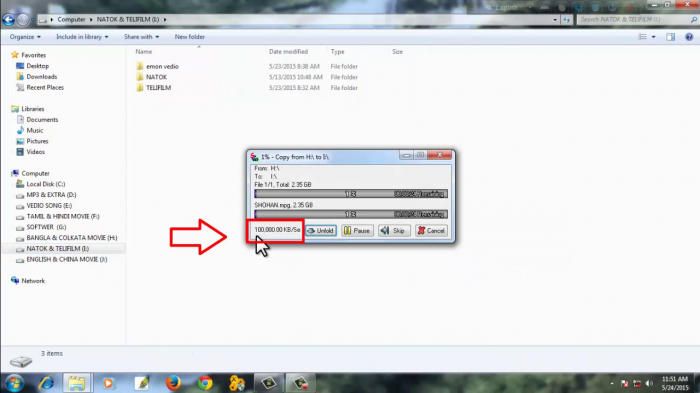Launch Firefox from taskbar
Viewport: 700px width, 393px height.
coord(173,383)
